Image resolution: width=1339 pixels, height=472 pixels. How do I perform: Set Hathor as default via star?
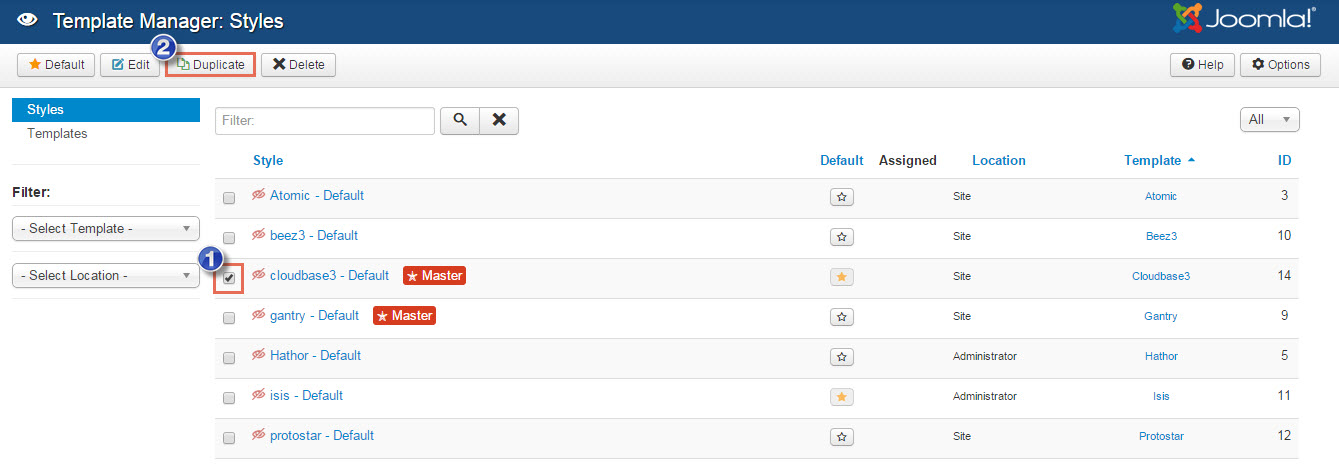click(842, 357)
